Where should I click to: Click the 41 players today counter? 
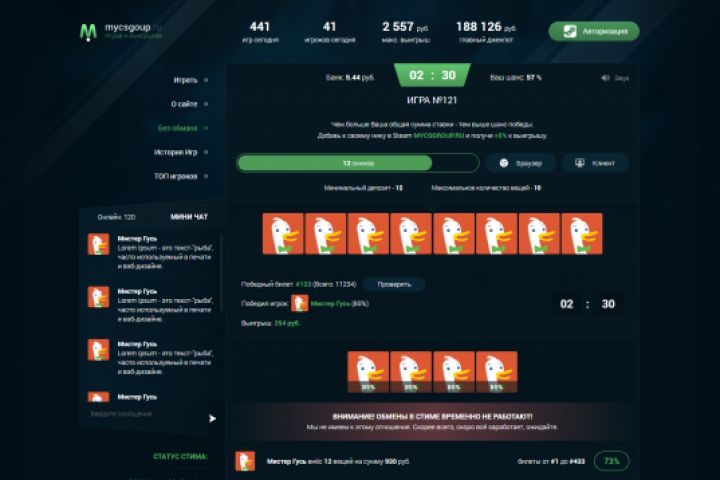coord(330,31)
